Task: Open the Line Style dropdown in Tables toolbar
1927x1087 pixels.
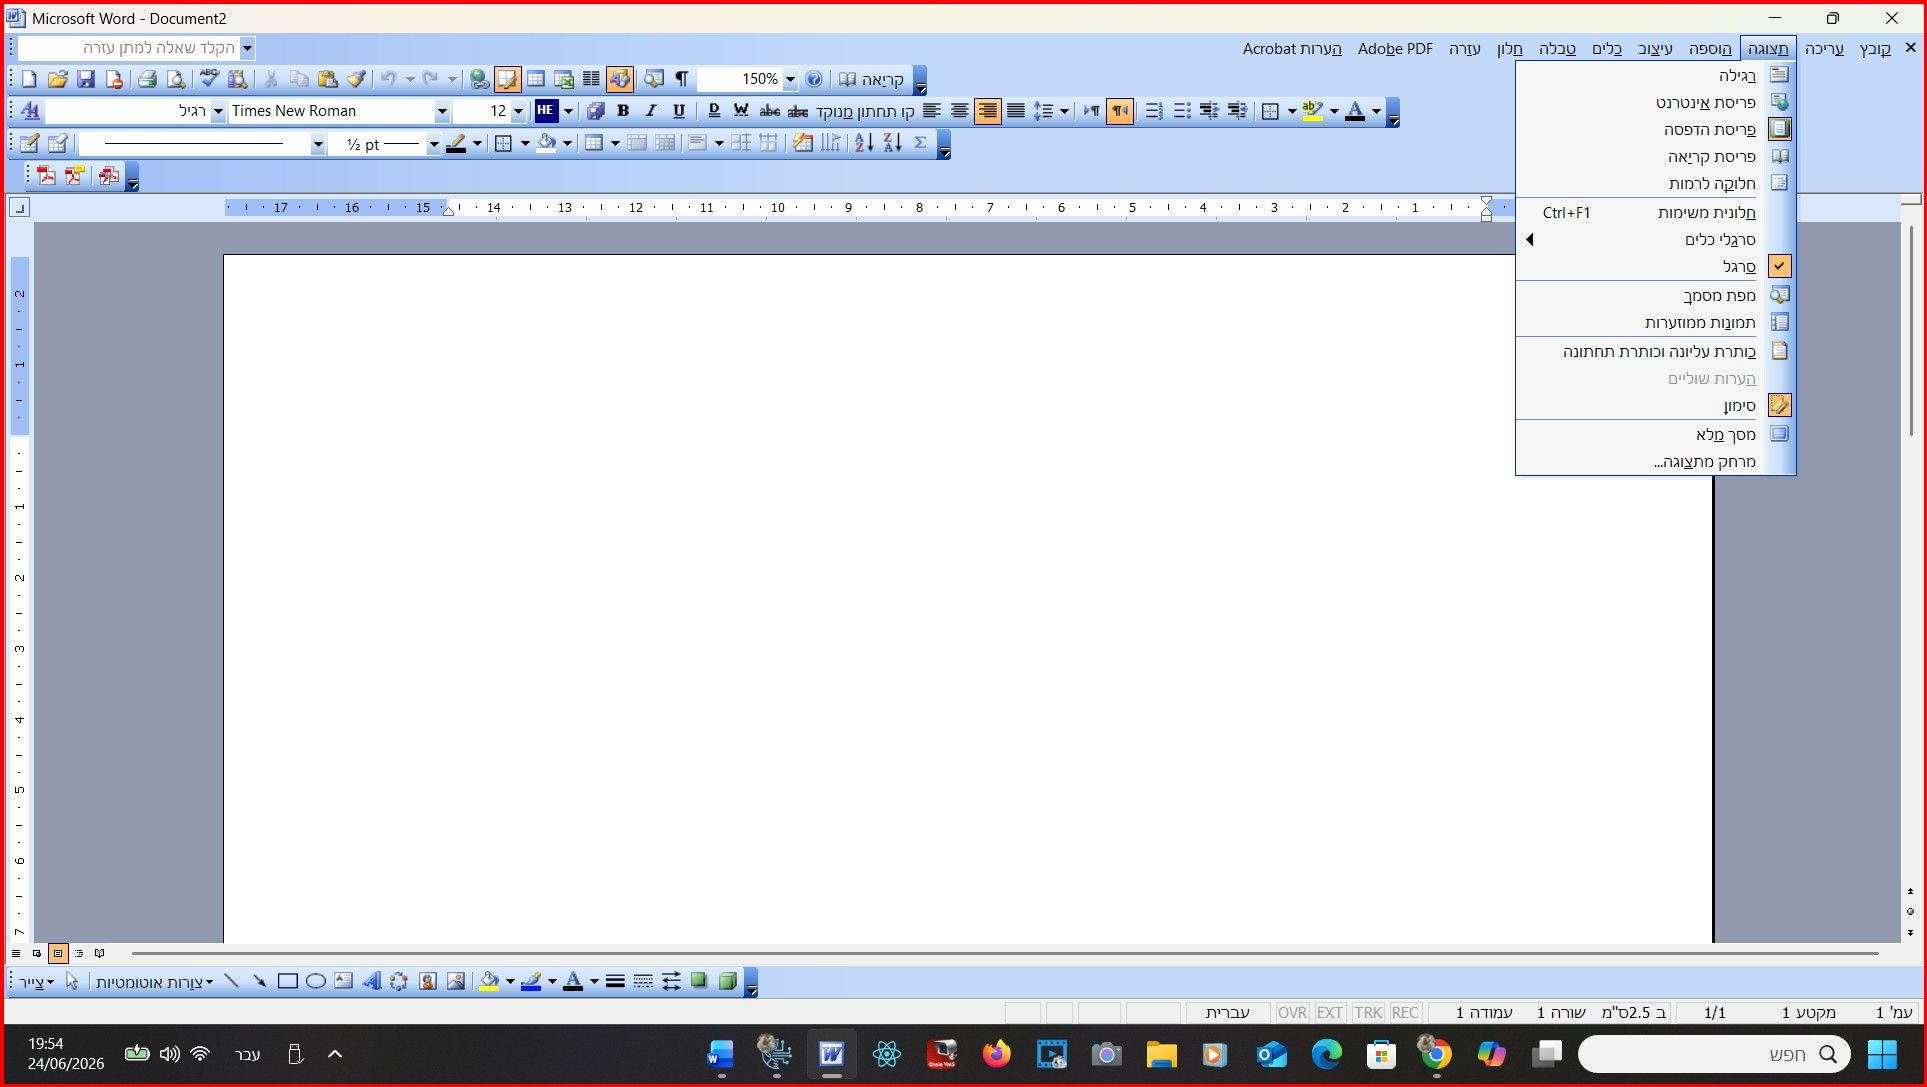Action: click(317, 144)
